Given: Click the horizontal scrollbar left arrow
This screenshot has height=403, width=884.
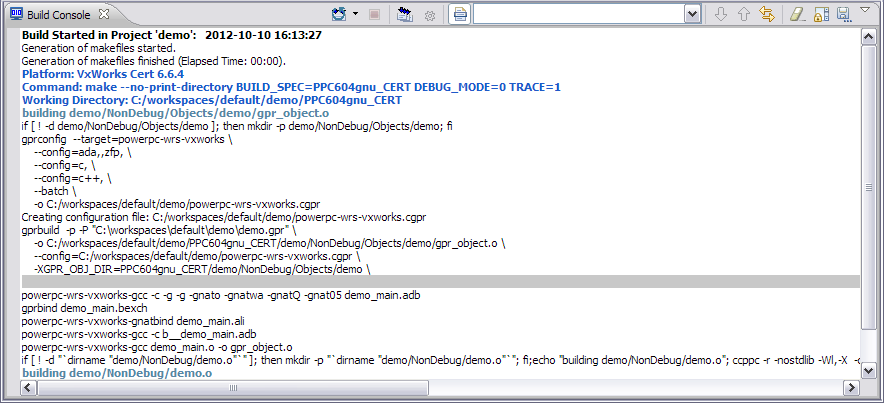Looking at the screenshot, I should [29, 388].
